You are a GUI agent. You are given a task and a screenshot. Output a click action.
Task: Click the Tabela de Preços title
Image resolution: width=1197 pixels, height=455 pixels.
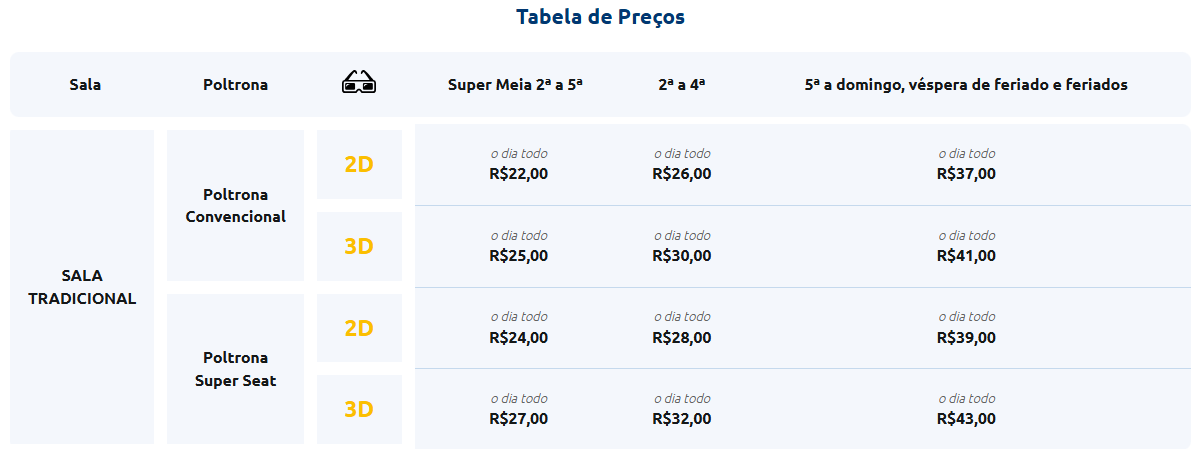[x=600, y=17]
